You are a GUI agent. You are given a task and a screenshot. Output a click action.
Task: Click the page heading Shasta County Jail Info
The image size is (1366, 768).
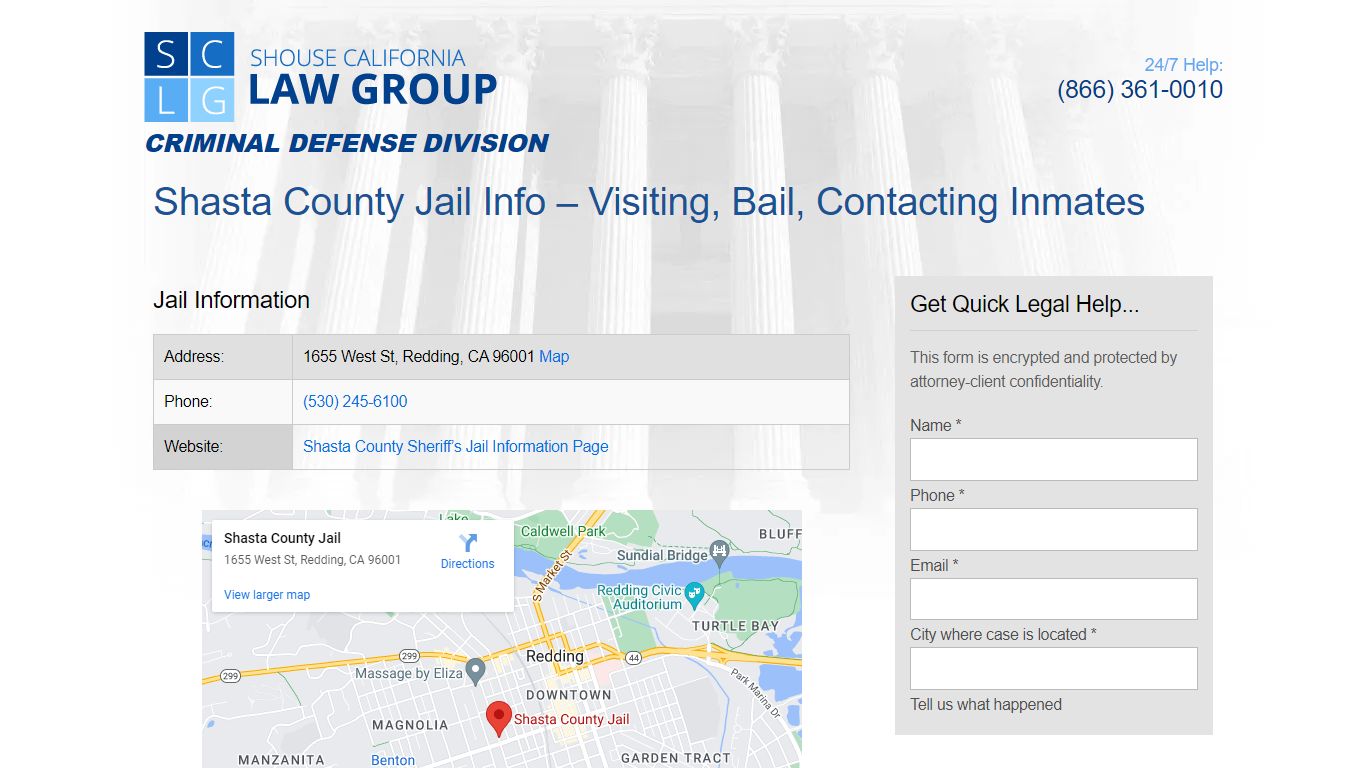click(649, 202)
